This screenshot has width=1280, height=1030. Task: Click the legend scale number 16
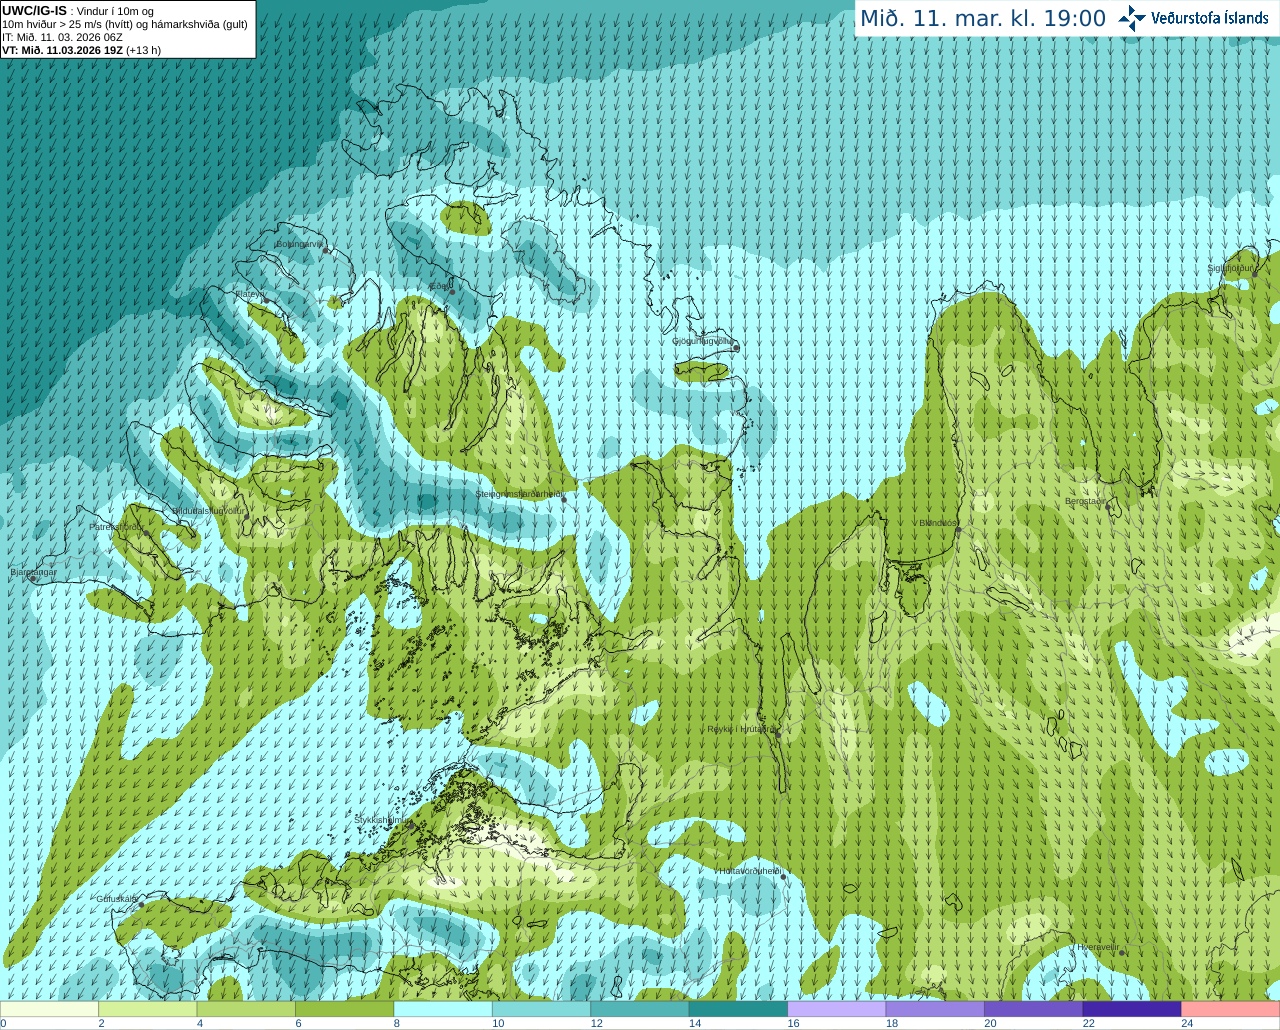[x=794, y=1023]
